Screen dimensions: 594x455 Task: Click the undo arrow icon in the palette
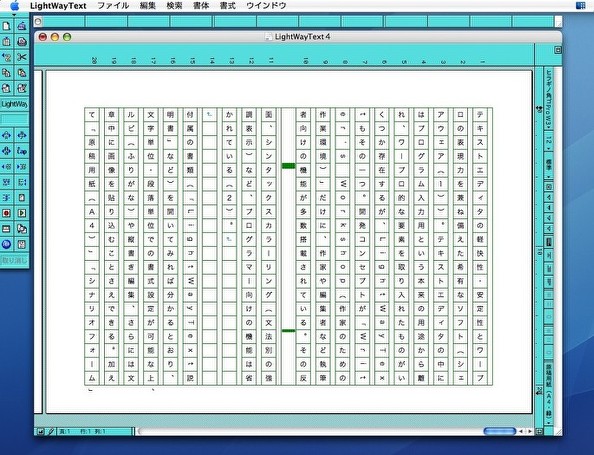coord(6,57)
